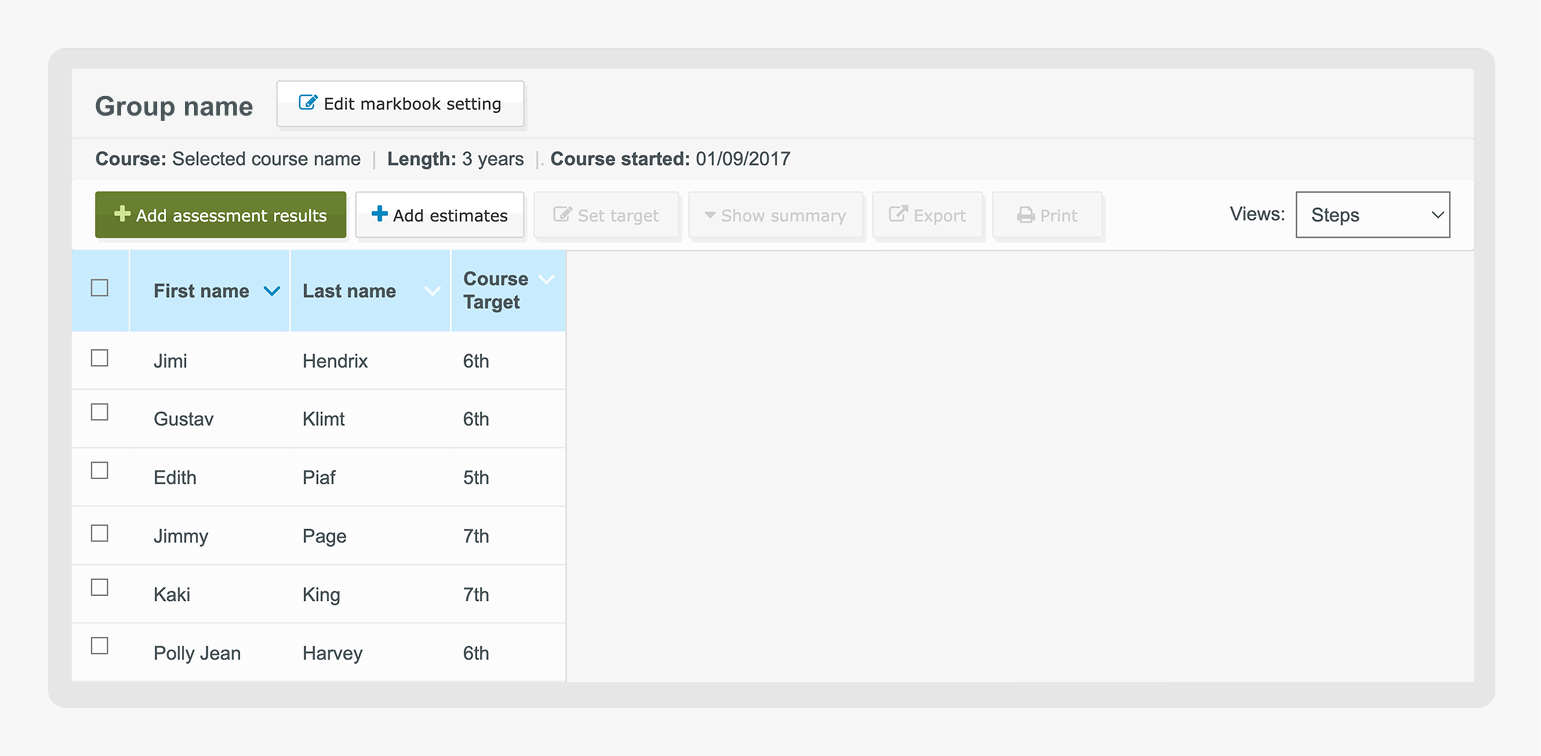1541x756 pixels.
Task: Click the first name Kaki
Action: (x=172, y=594)
